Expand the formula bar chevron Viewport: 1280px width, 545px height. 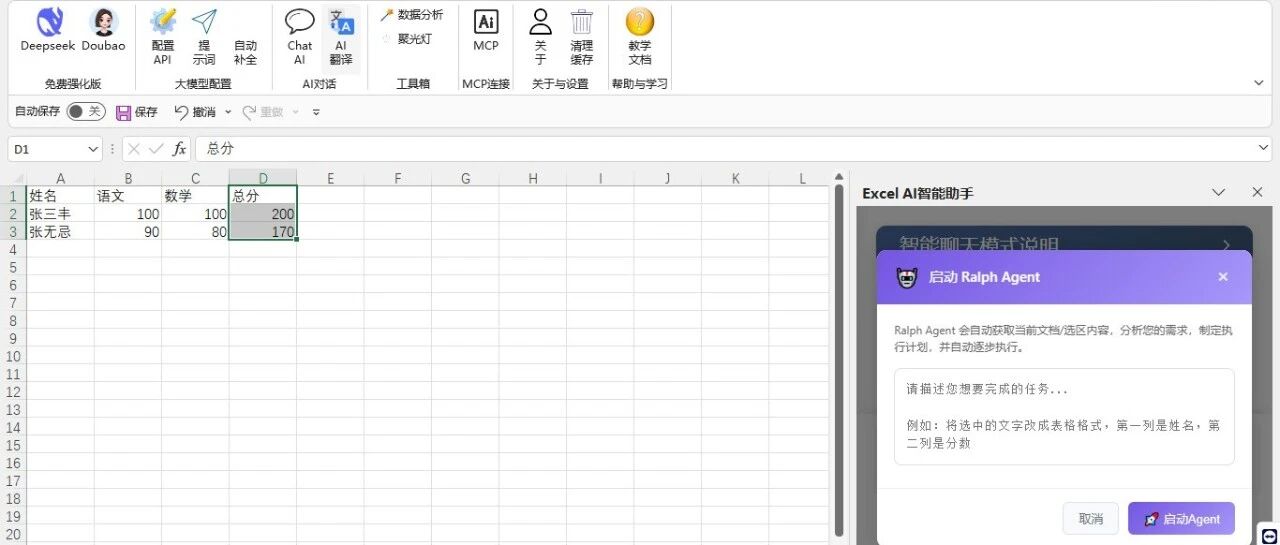[1262, 149]
